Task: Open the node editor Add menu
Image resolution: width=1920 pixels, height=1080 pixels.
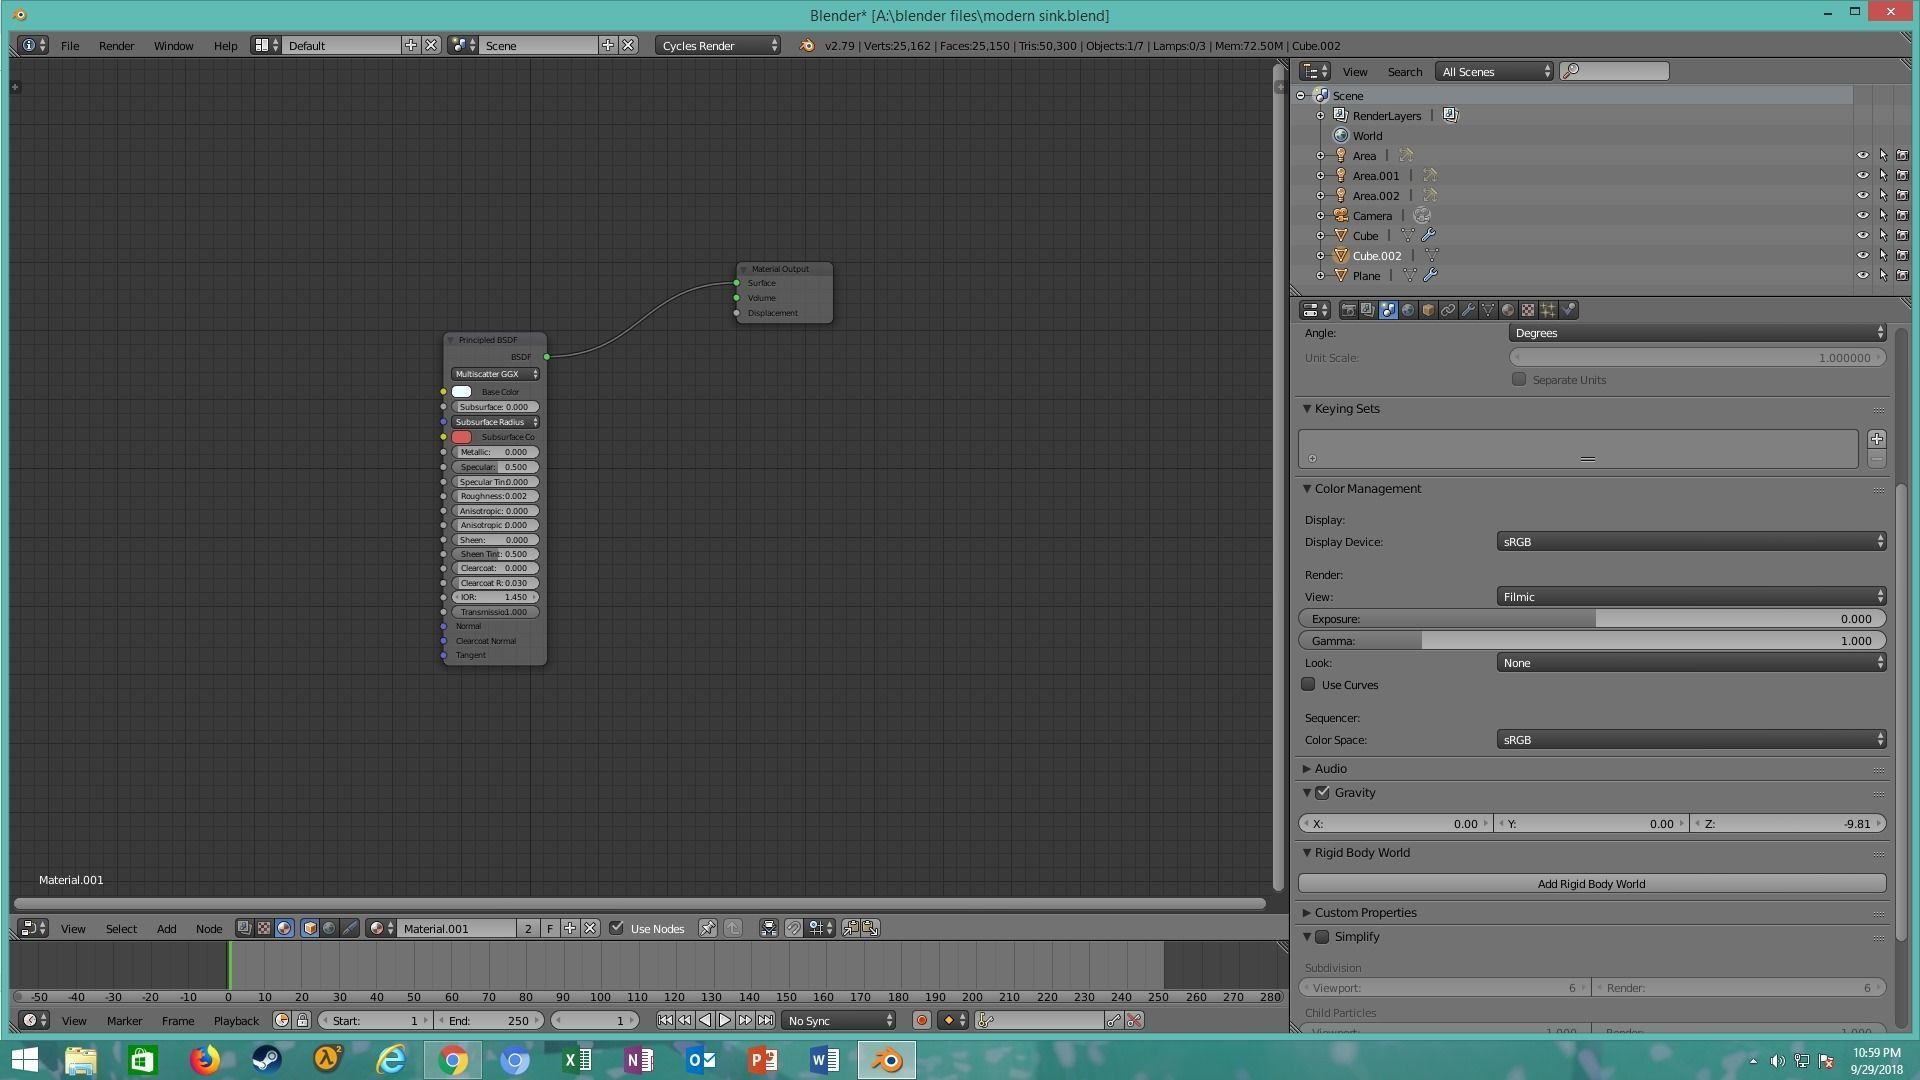Action: 166,929
